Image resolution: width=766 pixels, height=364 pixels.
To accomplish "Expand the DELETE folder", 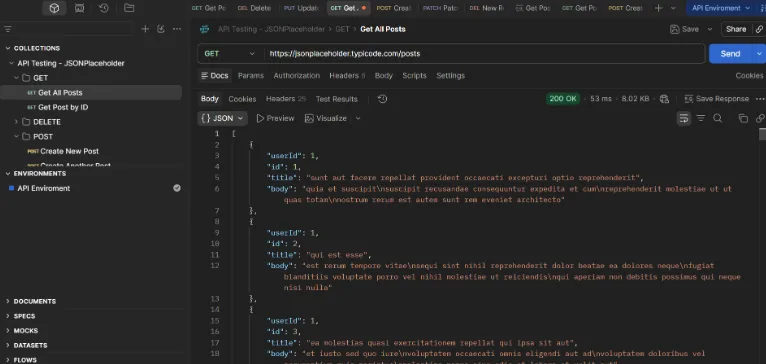I will point(16,122).
